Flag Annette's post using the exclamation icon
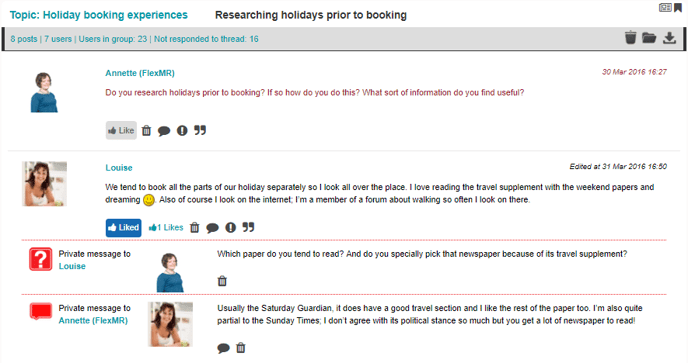This screenshot has width=688, height=363. (182, 130)
